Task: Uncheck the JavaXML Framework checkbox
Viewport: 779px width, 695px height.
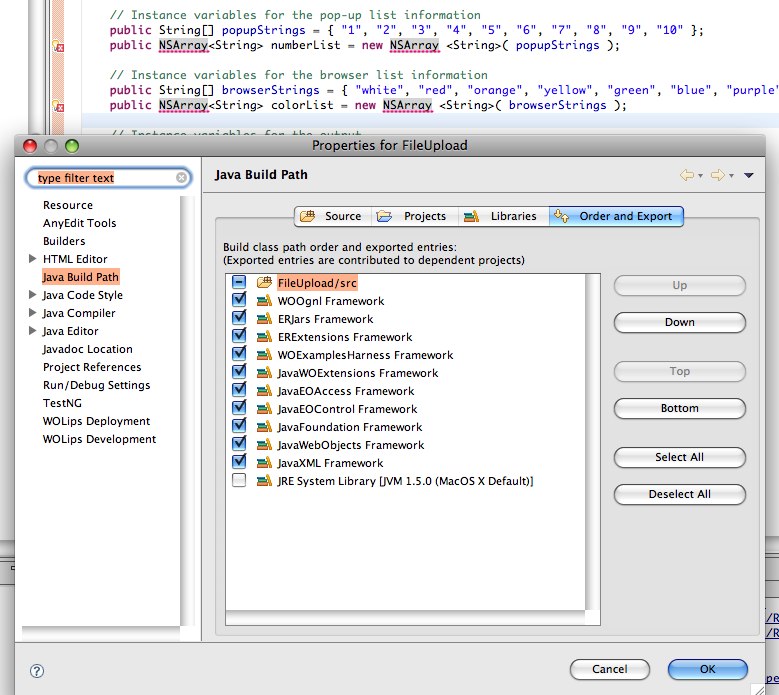Action: pos(239,462)
